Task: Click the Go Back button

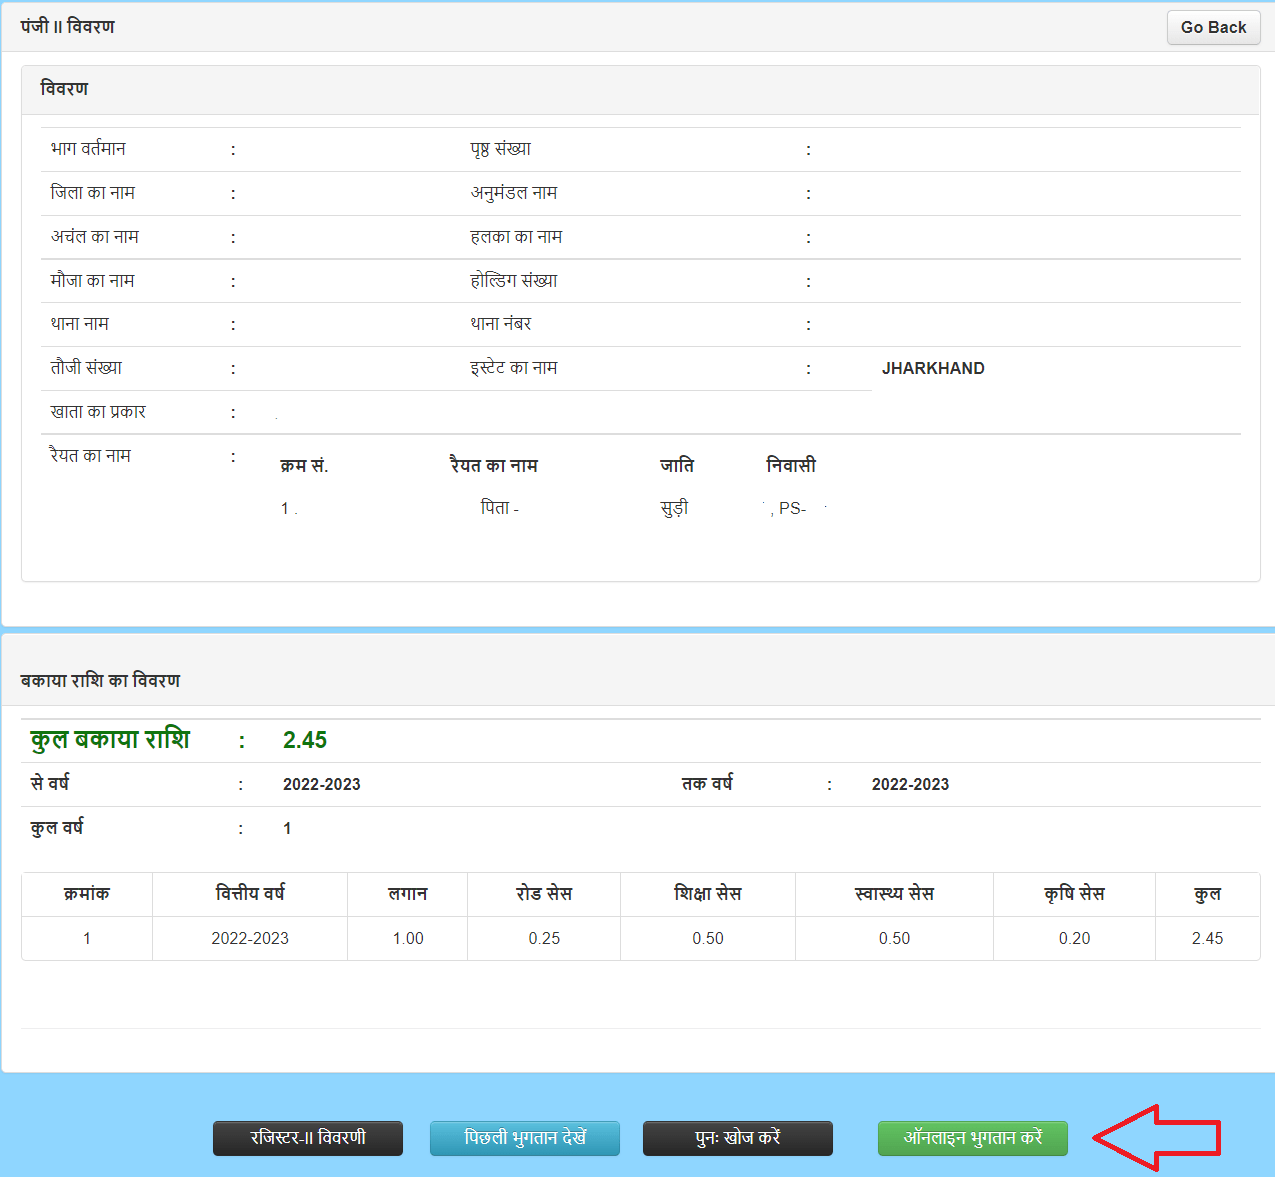Action: point(1213,27)
